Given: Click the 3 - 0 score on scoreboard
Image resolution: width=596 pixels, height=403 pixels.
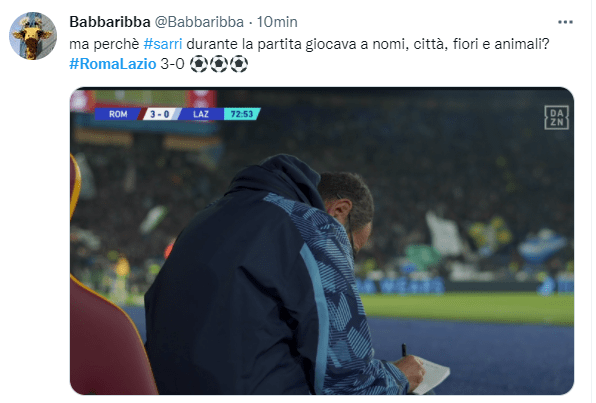Looking at the screenshot, I should pos(160,114).
